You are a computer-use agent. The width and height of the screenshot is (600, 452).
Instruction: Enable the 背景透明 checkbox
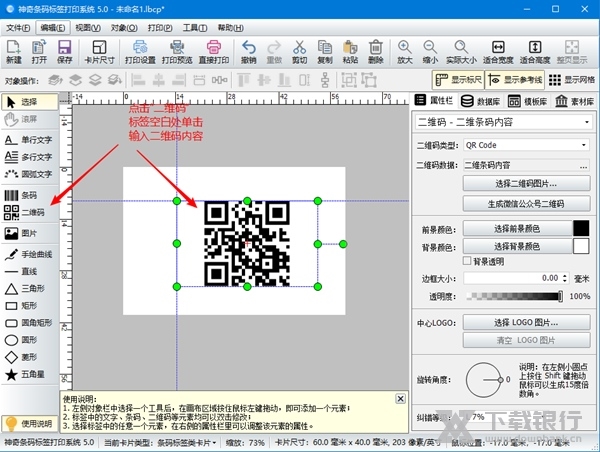point(467,261)
